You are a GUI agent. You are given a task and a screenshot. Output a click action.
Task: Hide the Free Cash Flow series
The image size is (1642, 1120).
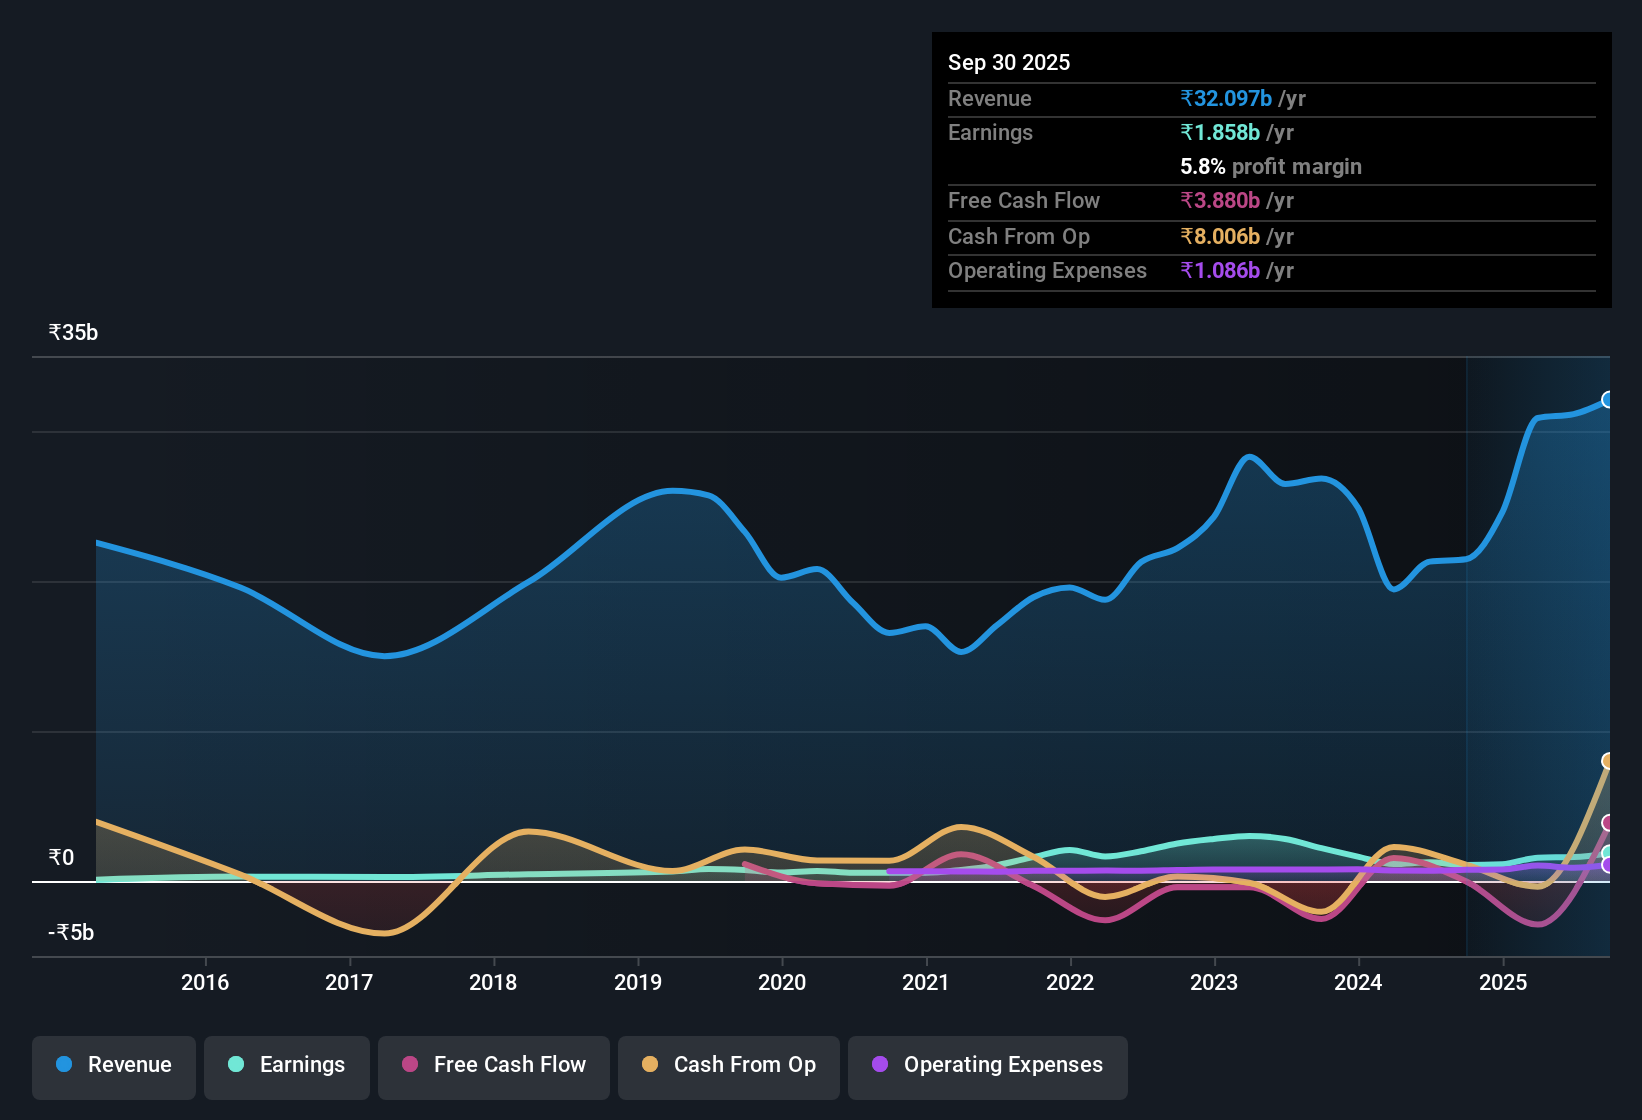pyautogui.click(x=494, y=1066)
